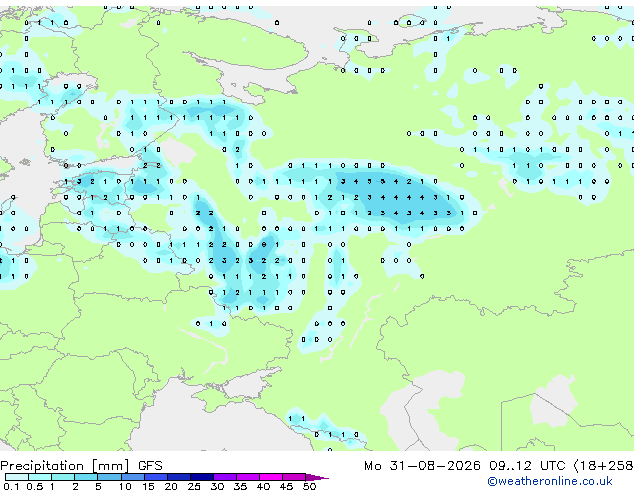Click the '50' legend scale label

[x=309, y=486]
